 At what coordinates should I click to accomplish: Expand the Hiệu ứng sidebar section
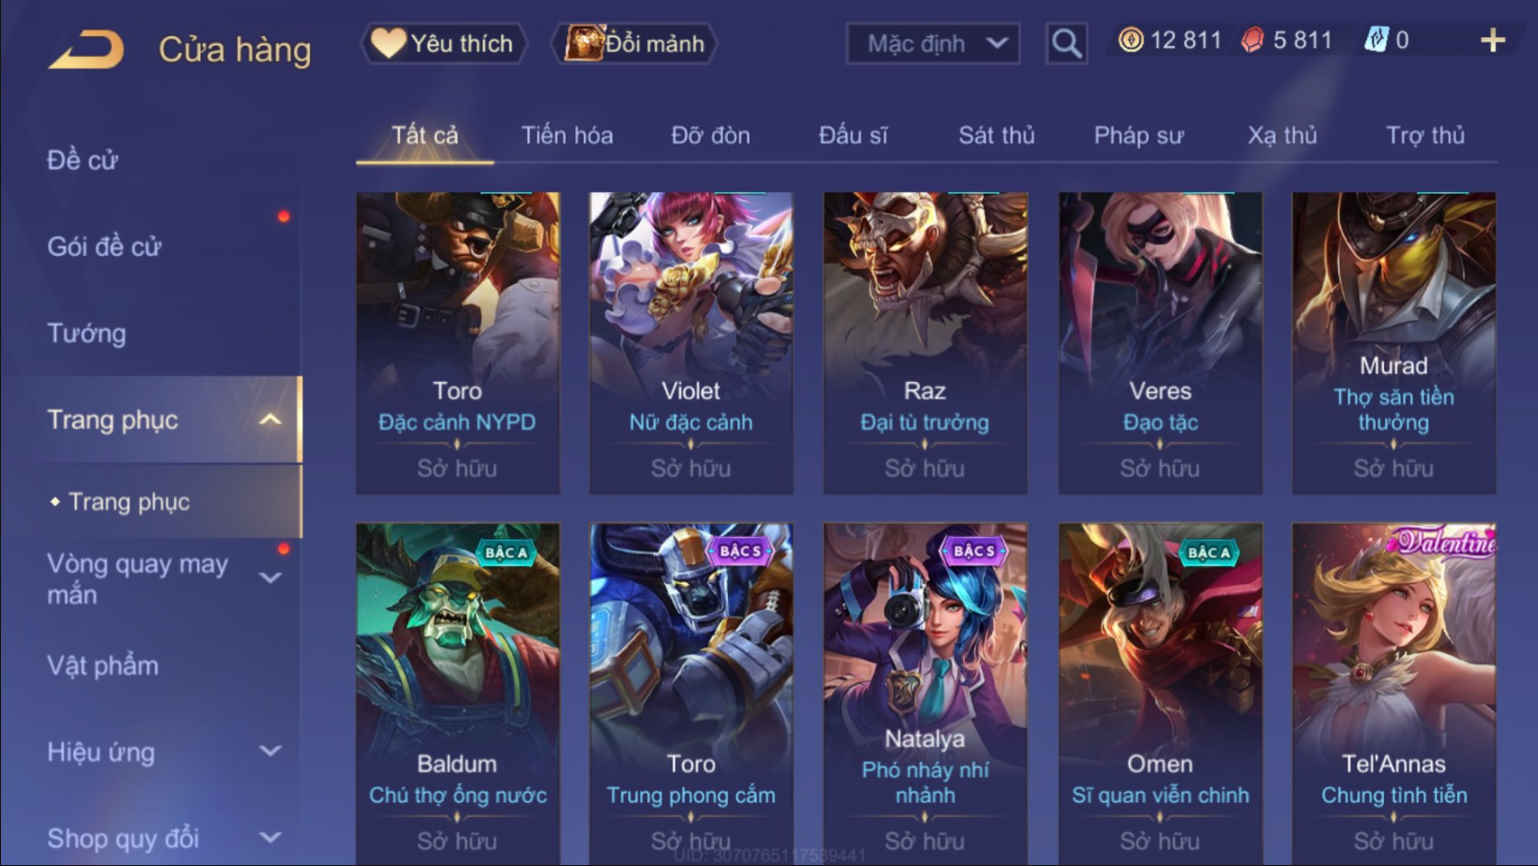[x=270, y=751]
